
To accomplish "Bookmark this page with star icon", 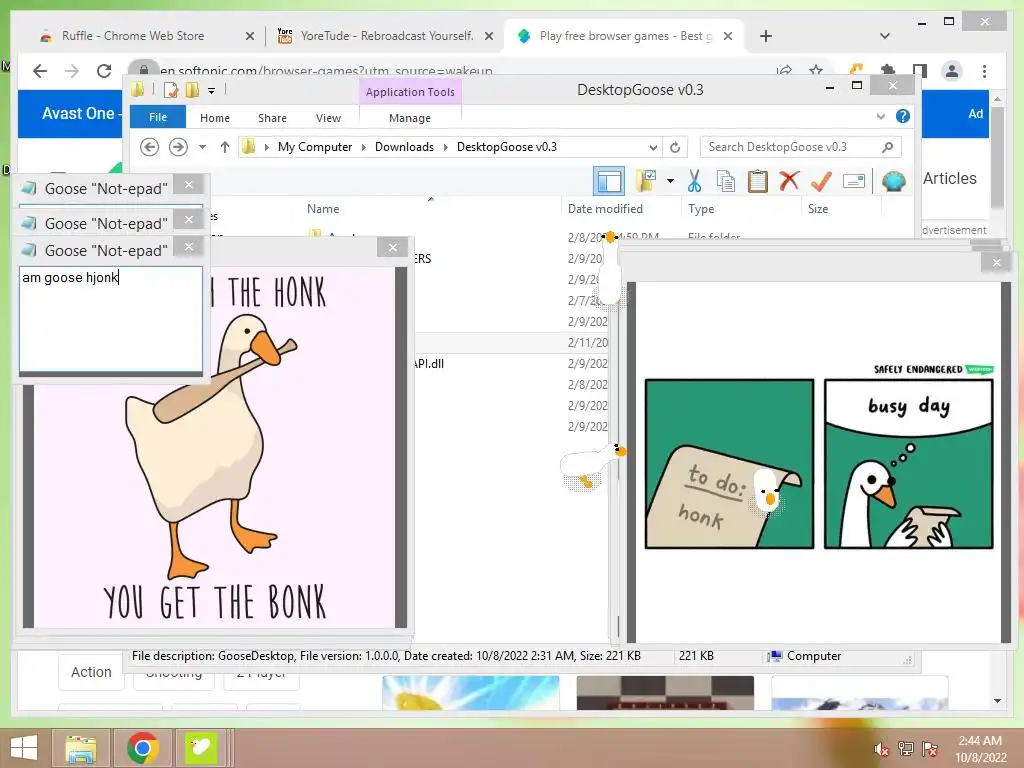I will pyautogui.click(x=816, y=70).
